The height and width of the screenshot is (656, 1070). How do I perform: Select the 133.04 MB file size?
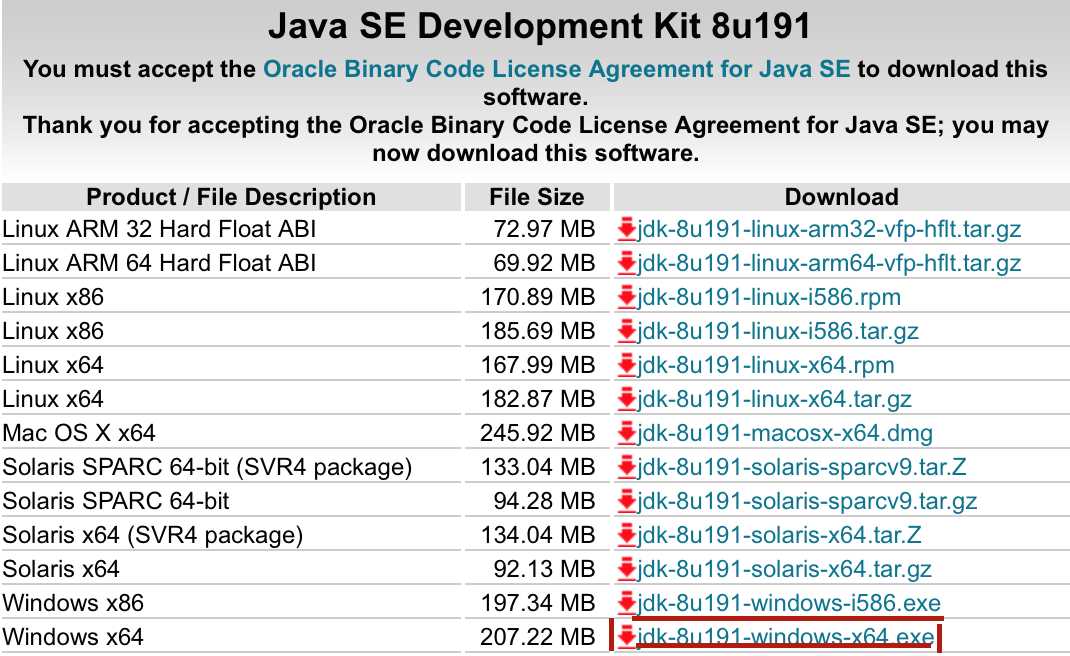[538, 467]
